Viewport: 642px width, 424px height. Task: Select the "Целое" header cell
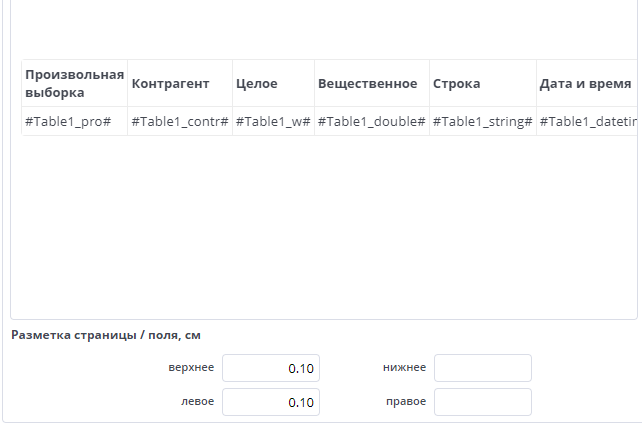tap(257, 83)
